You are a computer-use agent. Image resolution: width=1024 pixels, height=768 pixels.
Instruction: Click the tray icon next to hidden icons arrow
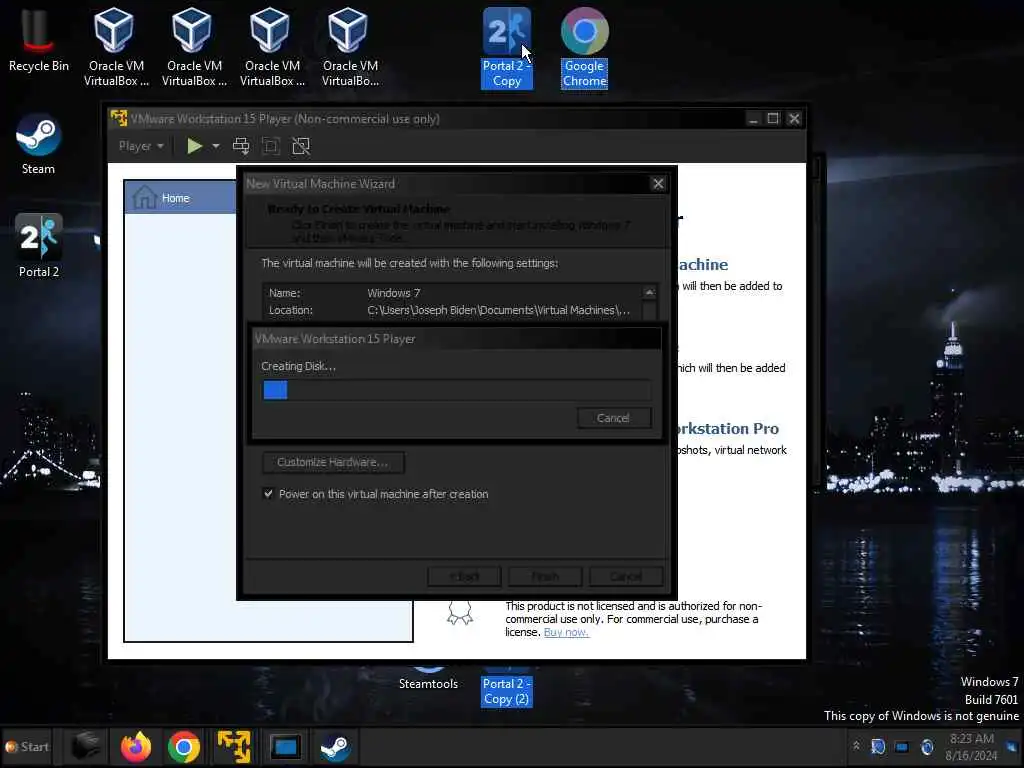click(x=878, y=746)
